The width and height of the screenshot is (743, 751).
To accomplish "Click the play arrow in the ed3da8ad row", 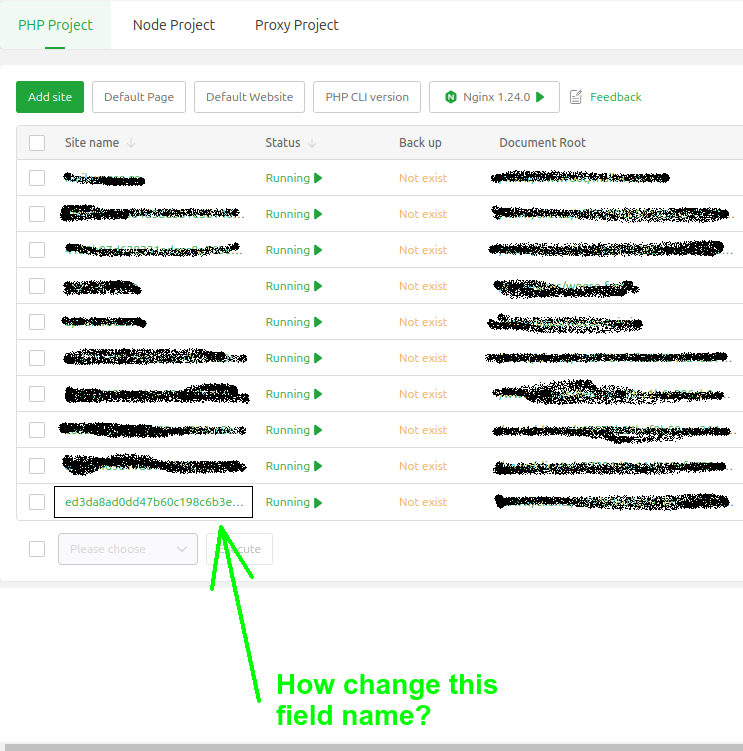I will (318, 502).
